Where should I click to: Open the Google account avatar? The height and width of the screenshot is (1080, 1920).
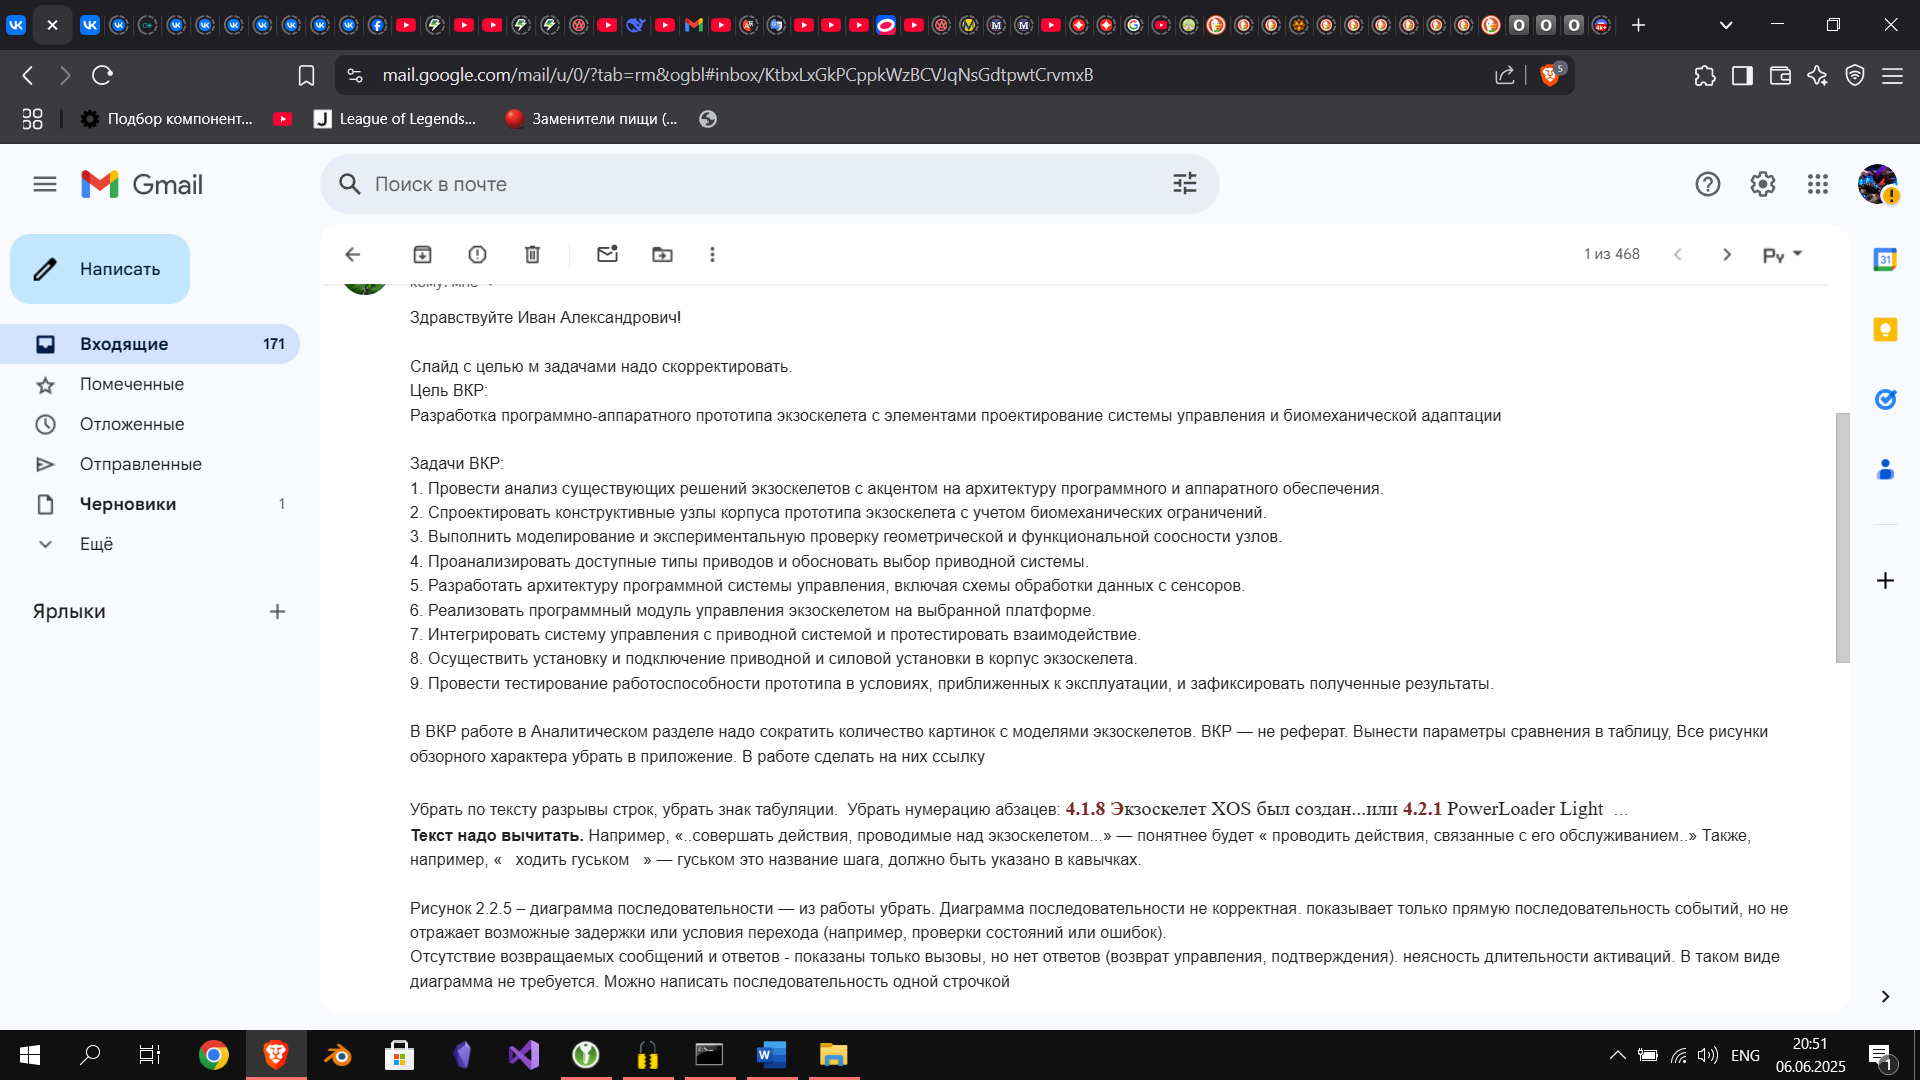tap(1878, 184)
